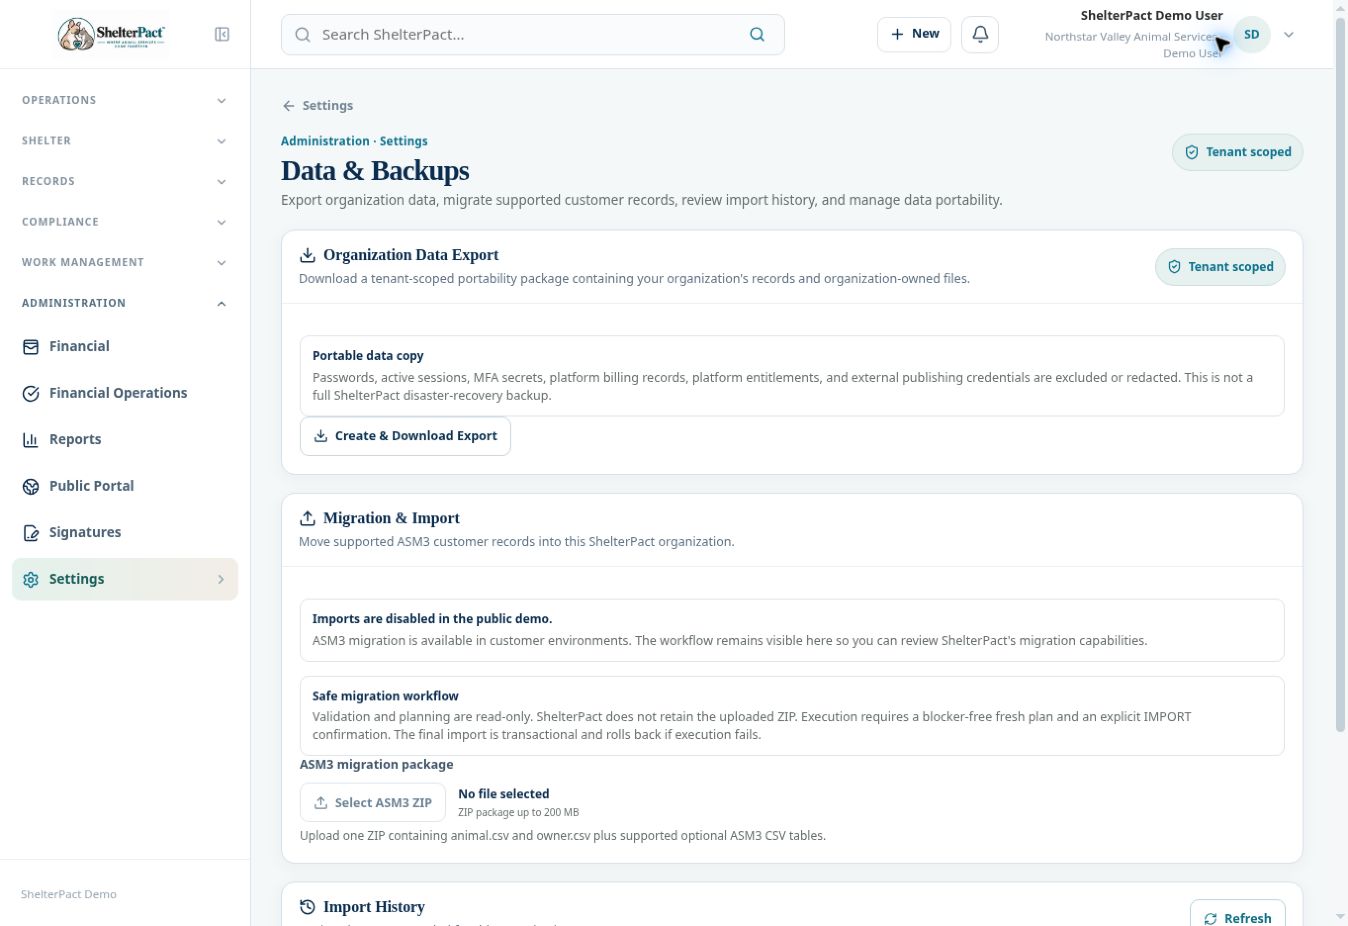Expand the Compliance section
The image size is (1348, 926).
coord(125,222)
